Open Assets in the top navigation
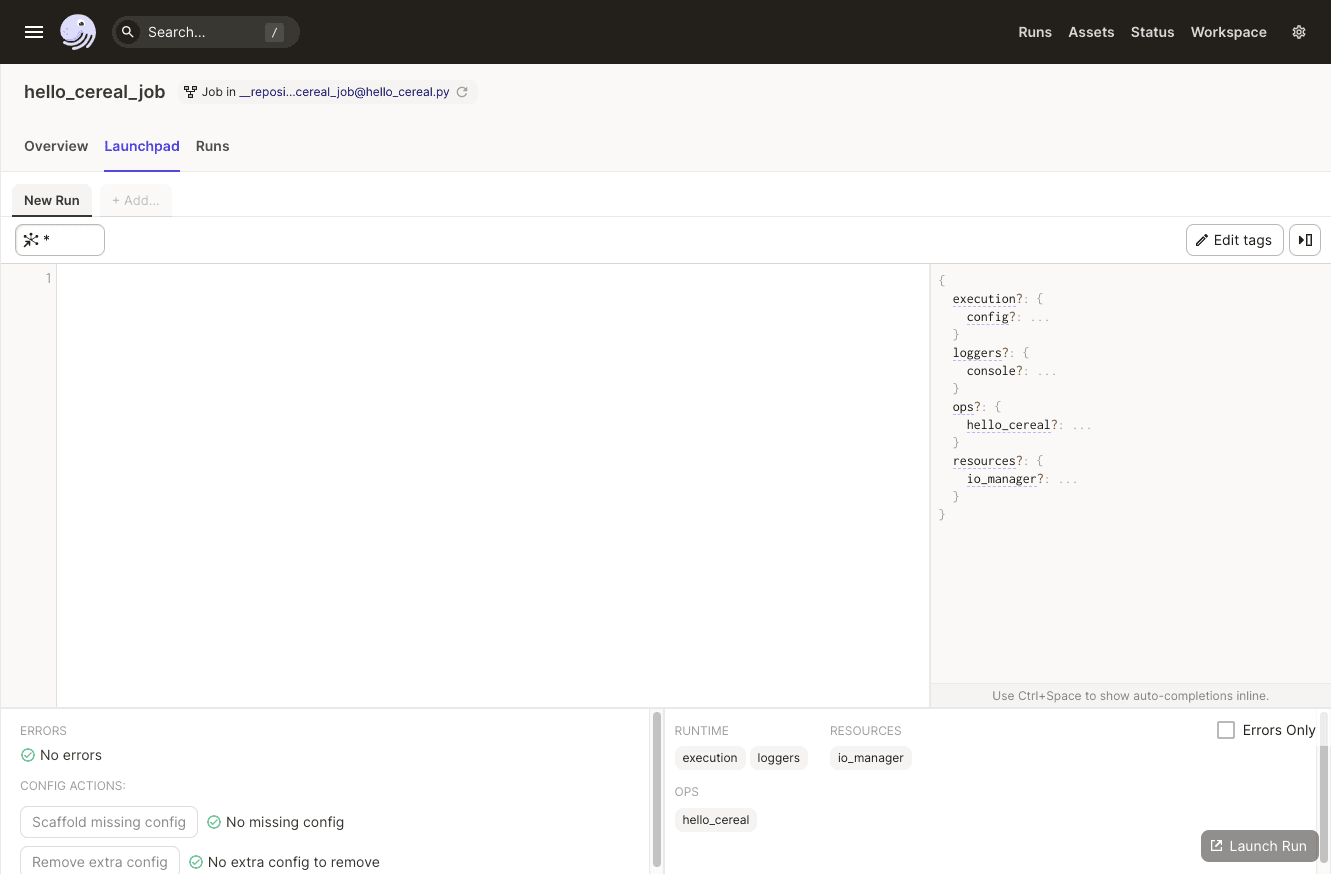This screenshot has width=1331, height=874. (x=1090, y=32)
